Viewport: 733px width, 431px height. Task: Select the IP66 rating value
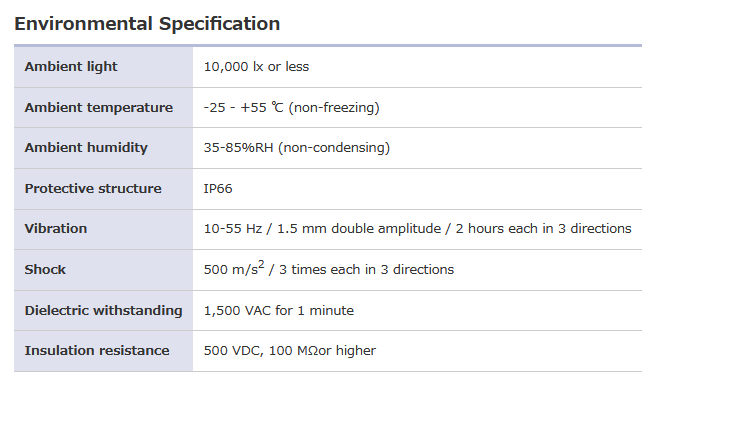[218, 189]
